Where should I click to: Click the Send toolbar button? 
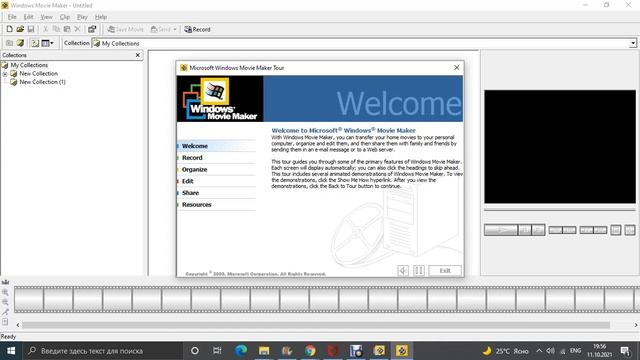pyautogui.click(x=161, y=29)
